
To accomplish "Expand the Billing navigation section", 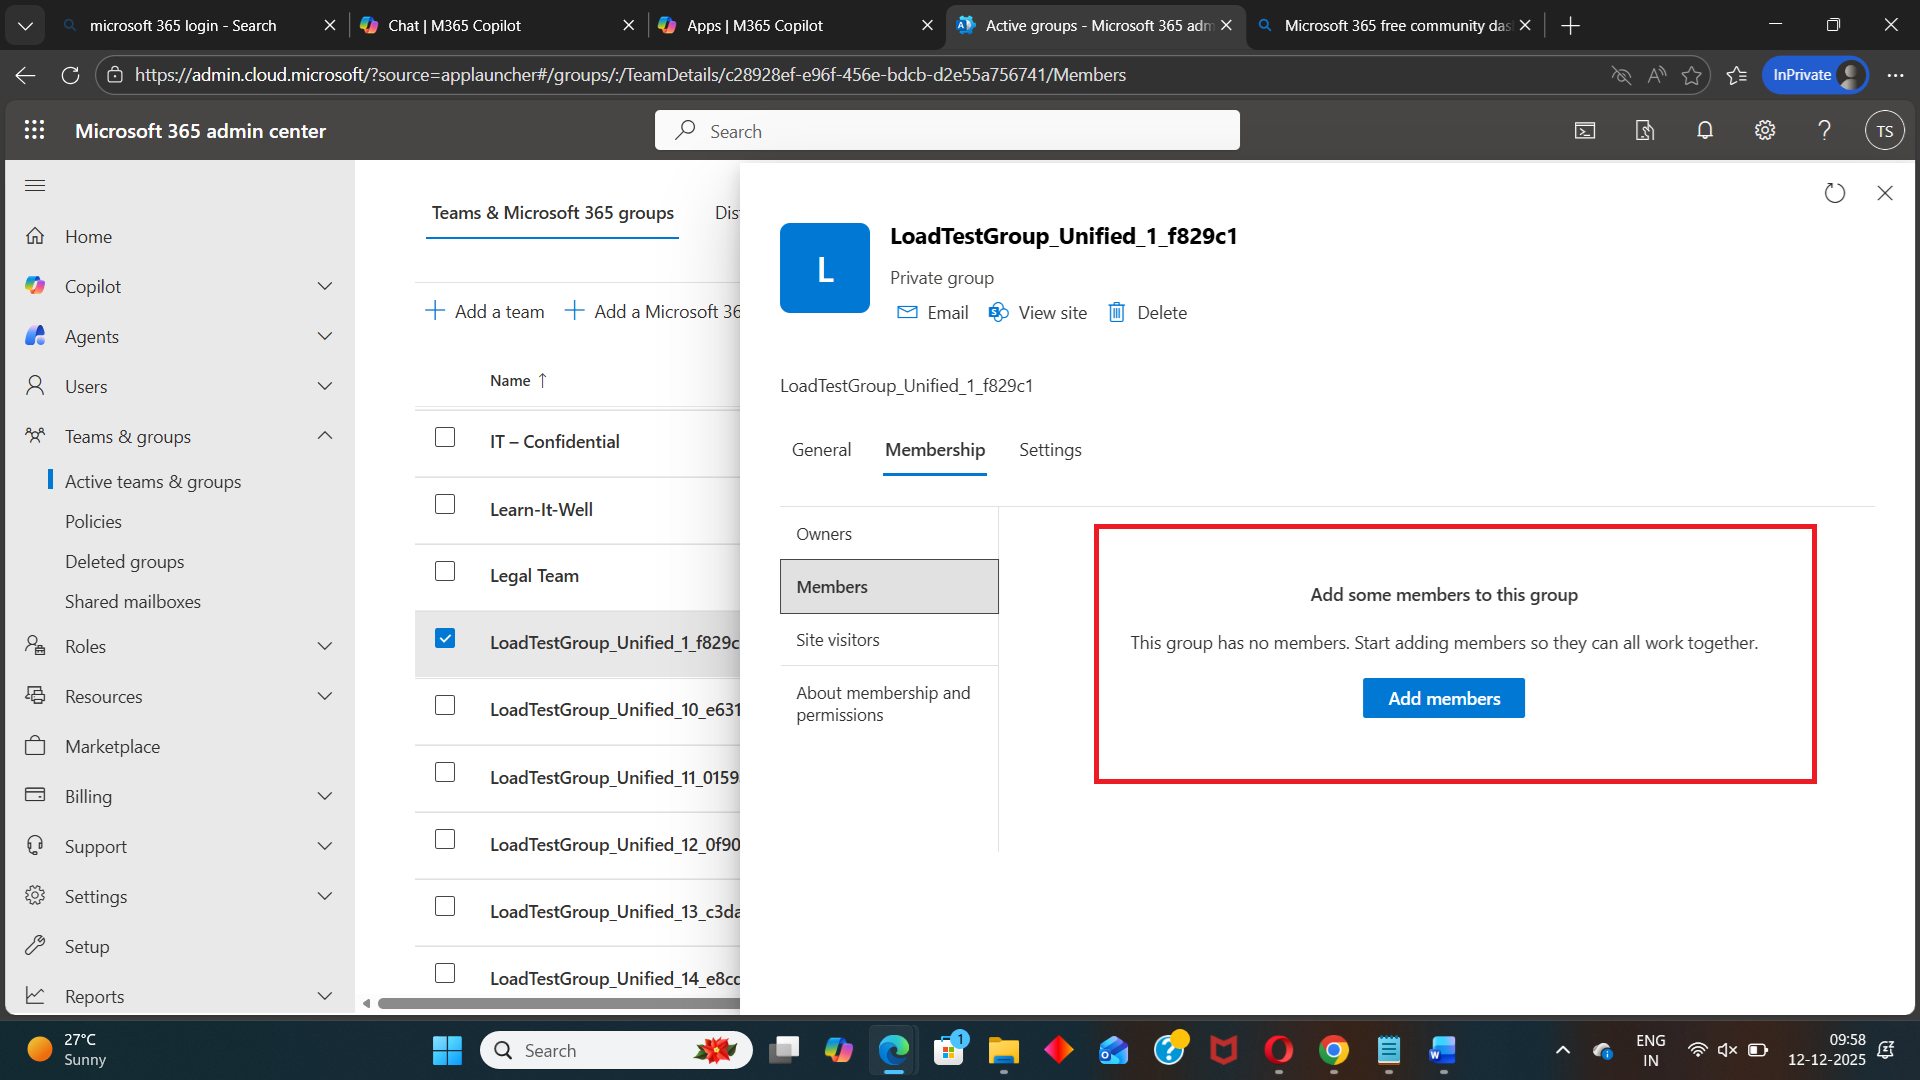I will pos(324,796).
